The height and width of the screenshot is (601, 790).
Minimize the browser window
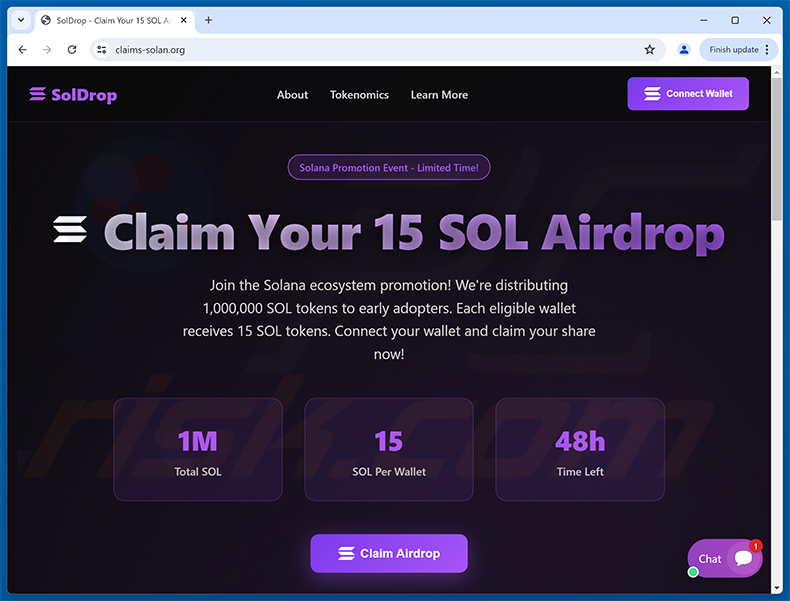coord(704,20)
